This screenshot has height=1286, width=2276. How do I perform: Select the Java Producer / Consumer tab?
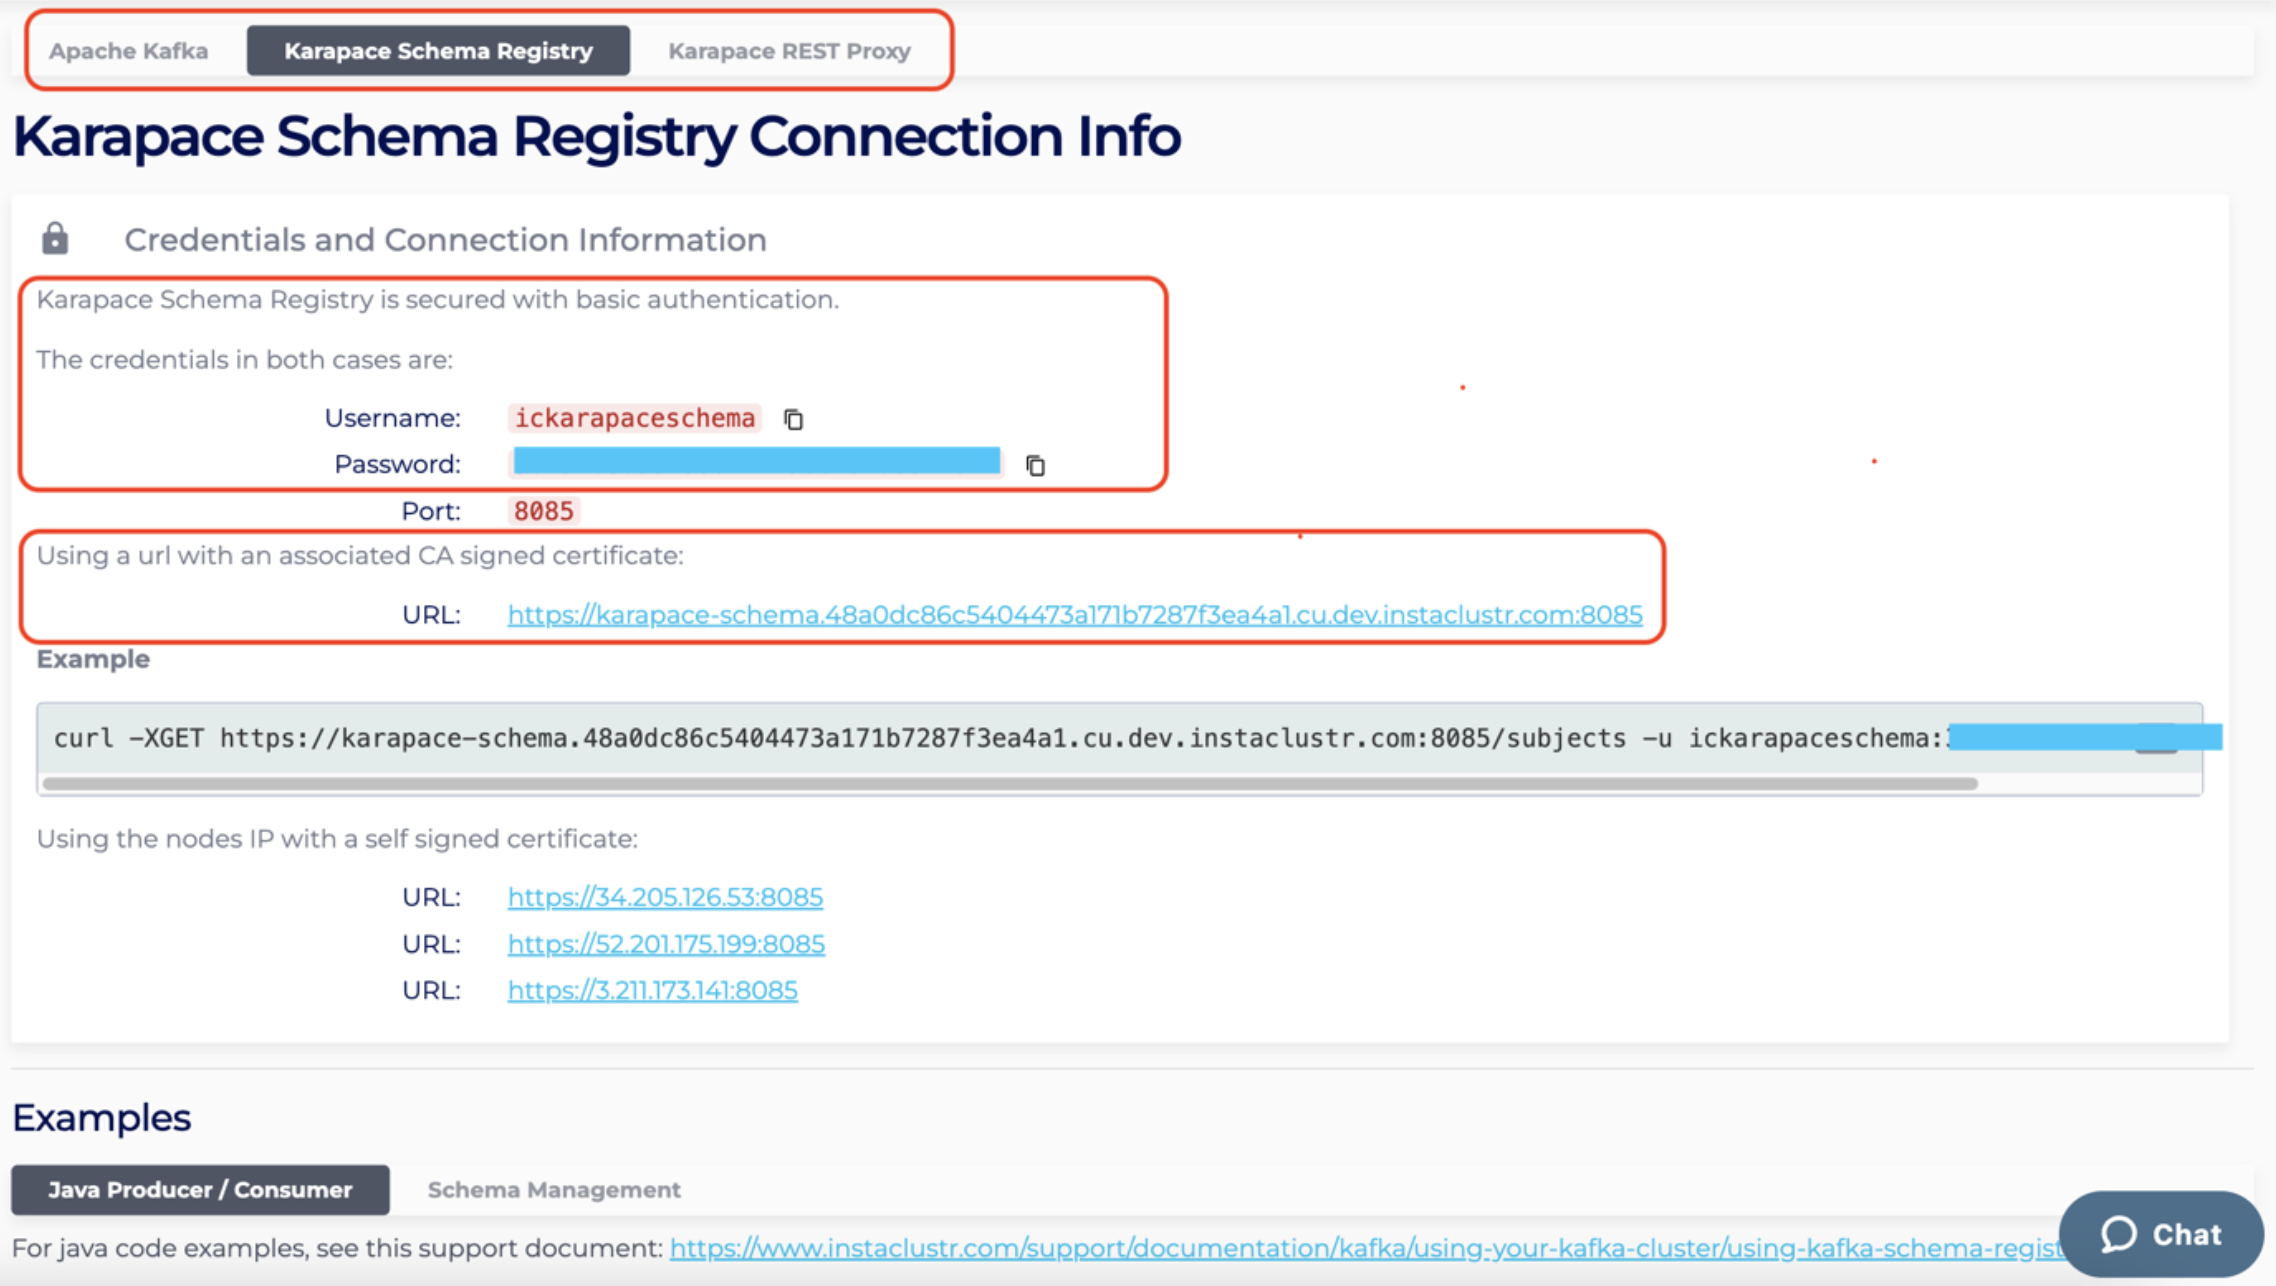pyautogui.click(x=198, y=1189)
